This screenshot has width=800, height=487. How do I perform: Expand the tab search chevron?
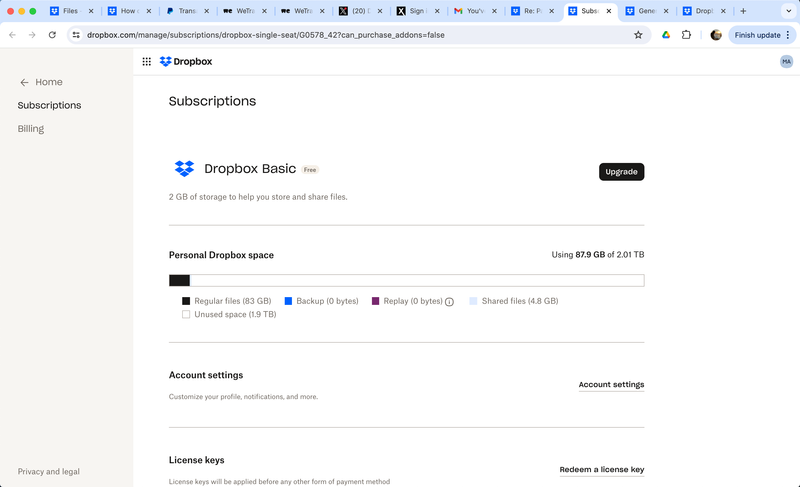point(788,11)
